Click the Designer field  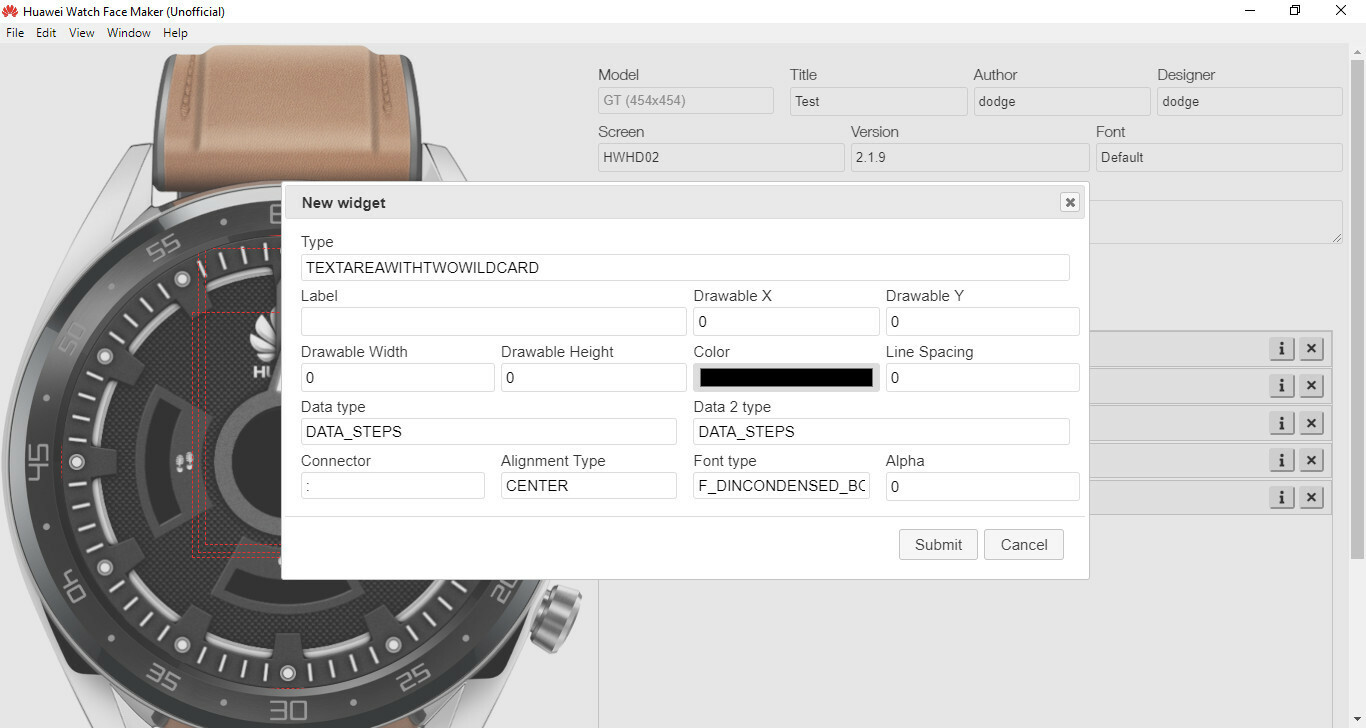point(1249,101)
